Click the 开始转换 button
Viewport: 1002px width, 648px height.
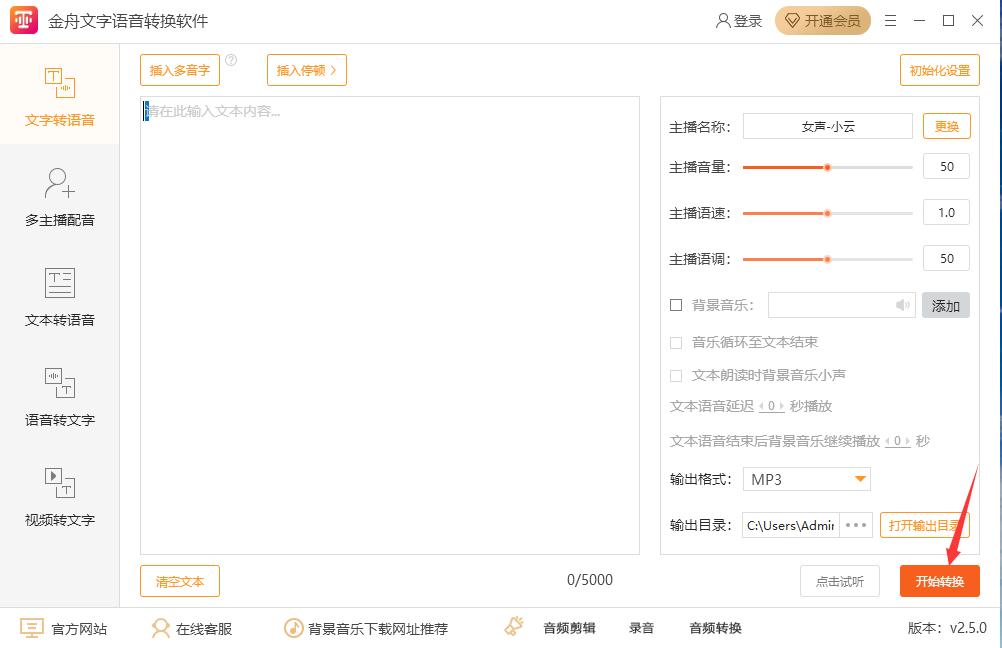(939, 581)
